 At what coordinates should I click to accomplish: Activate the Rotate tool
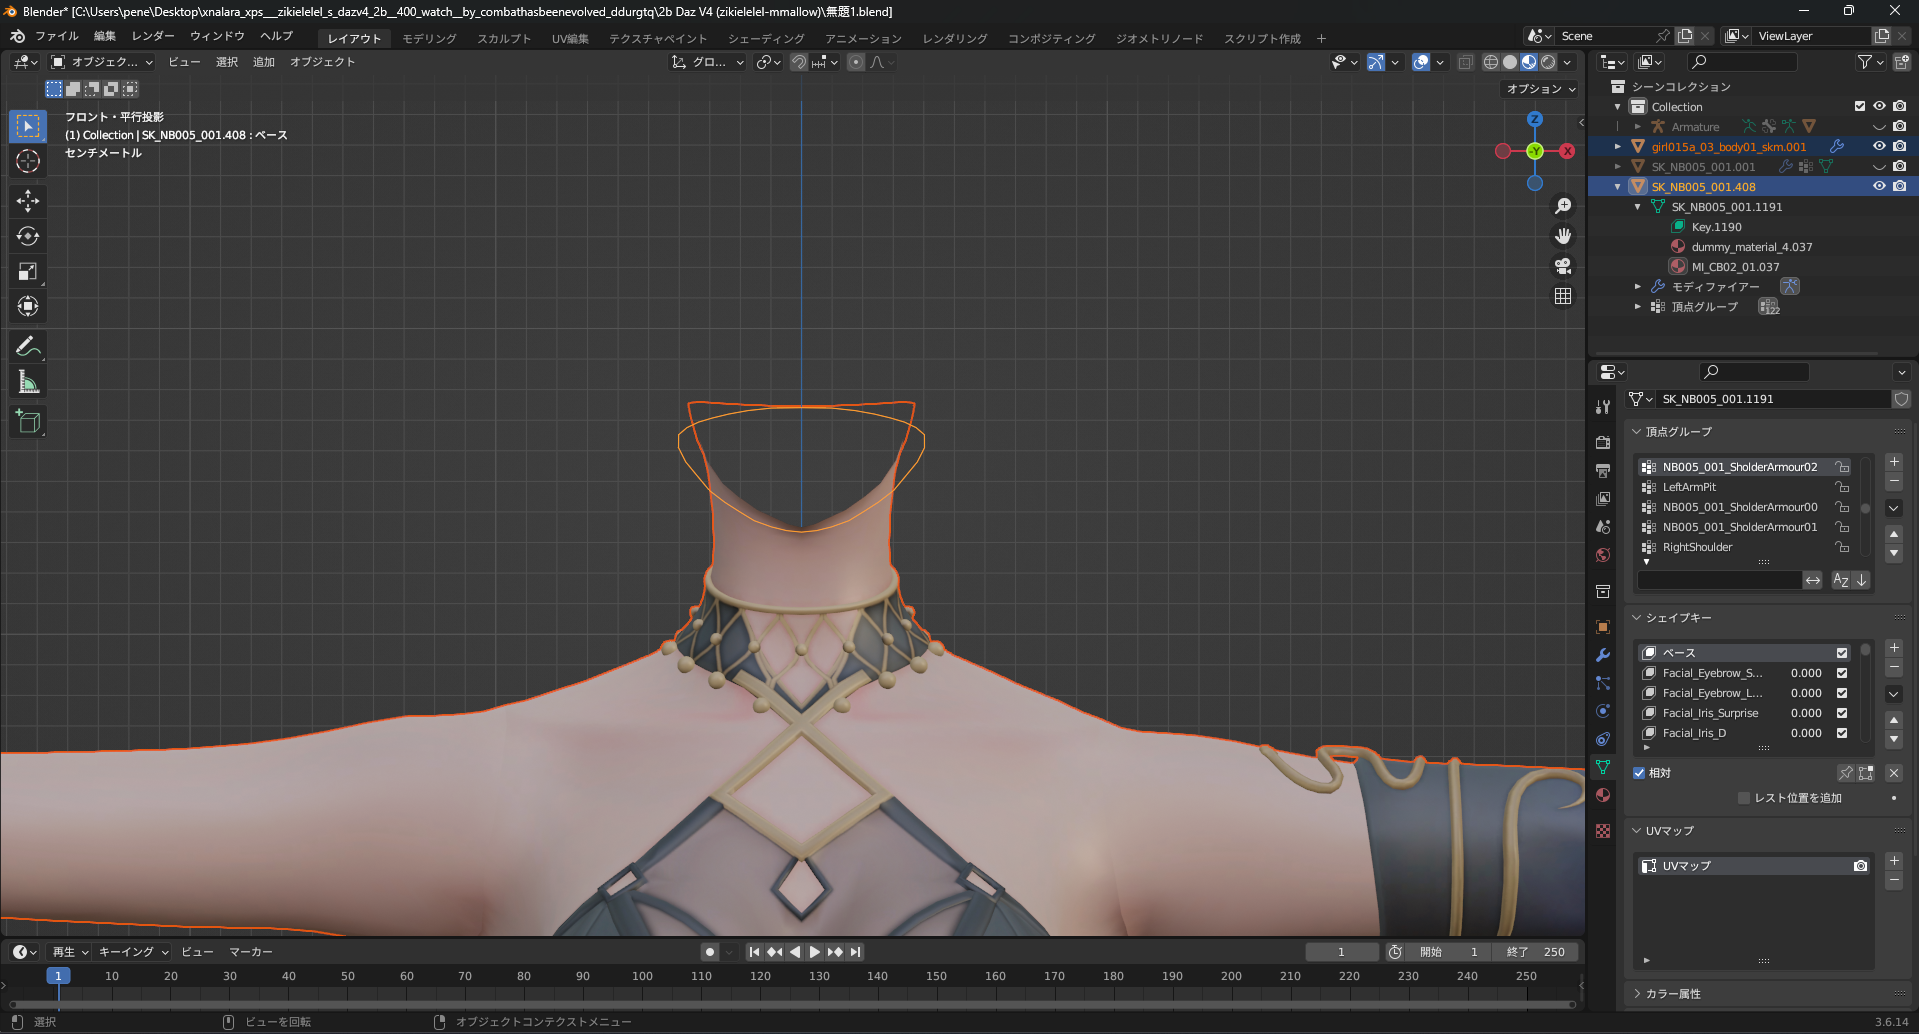(28, 236)
